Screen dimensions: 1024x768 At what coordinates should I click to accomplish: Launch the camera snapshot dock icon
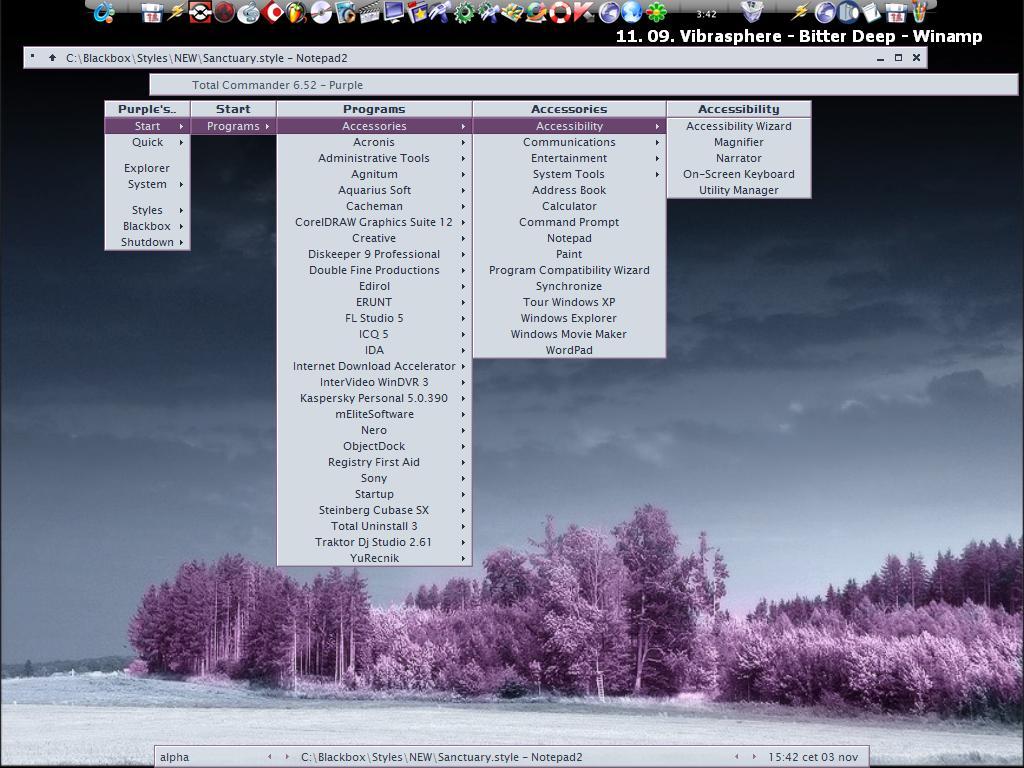pos(848,12)
